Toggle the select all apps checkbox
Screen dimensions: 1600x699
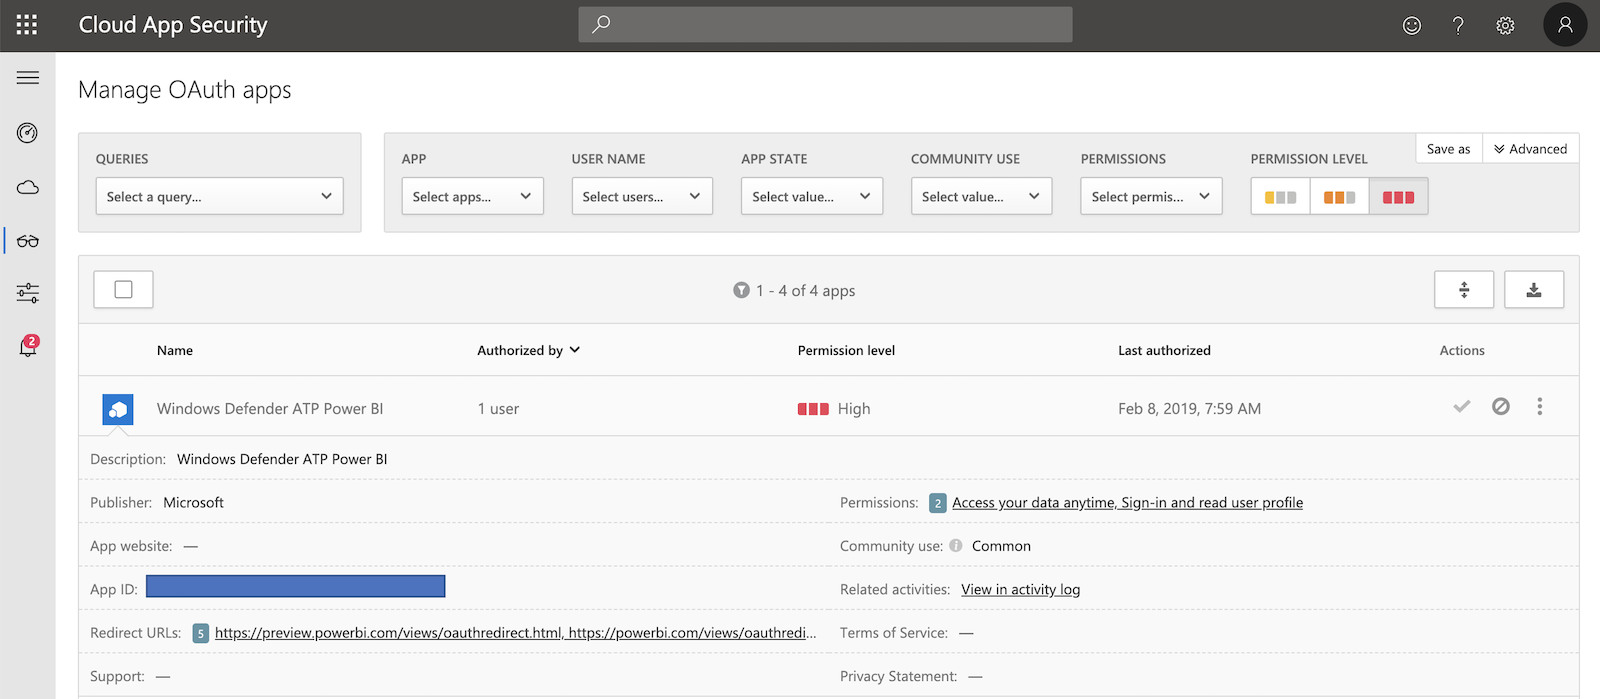[x=123, y=290]
